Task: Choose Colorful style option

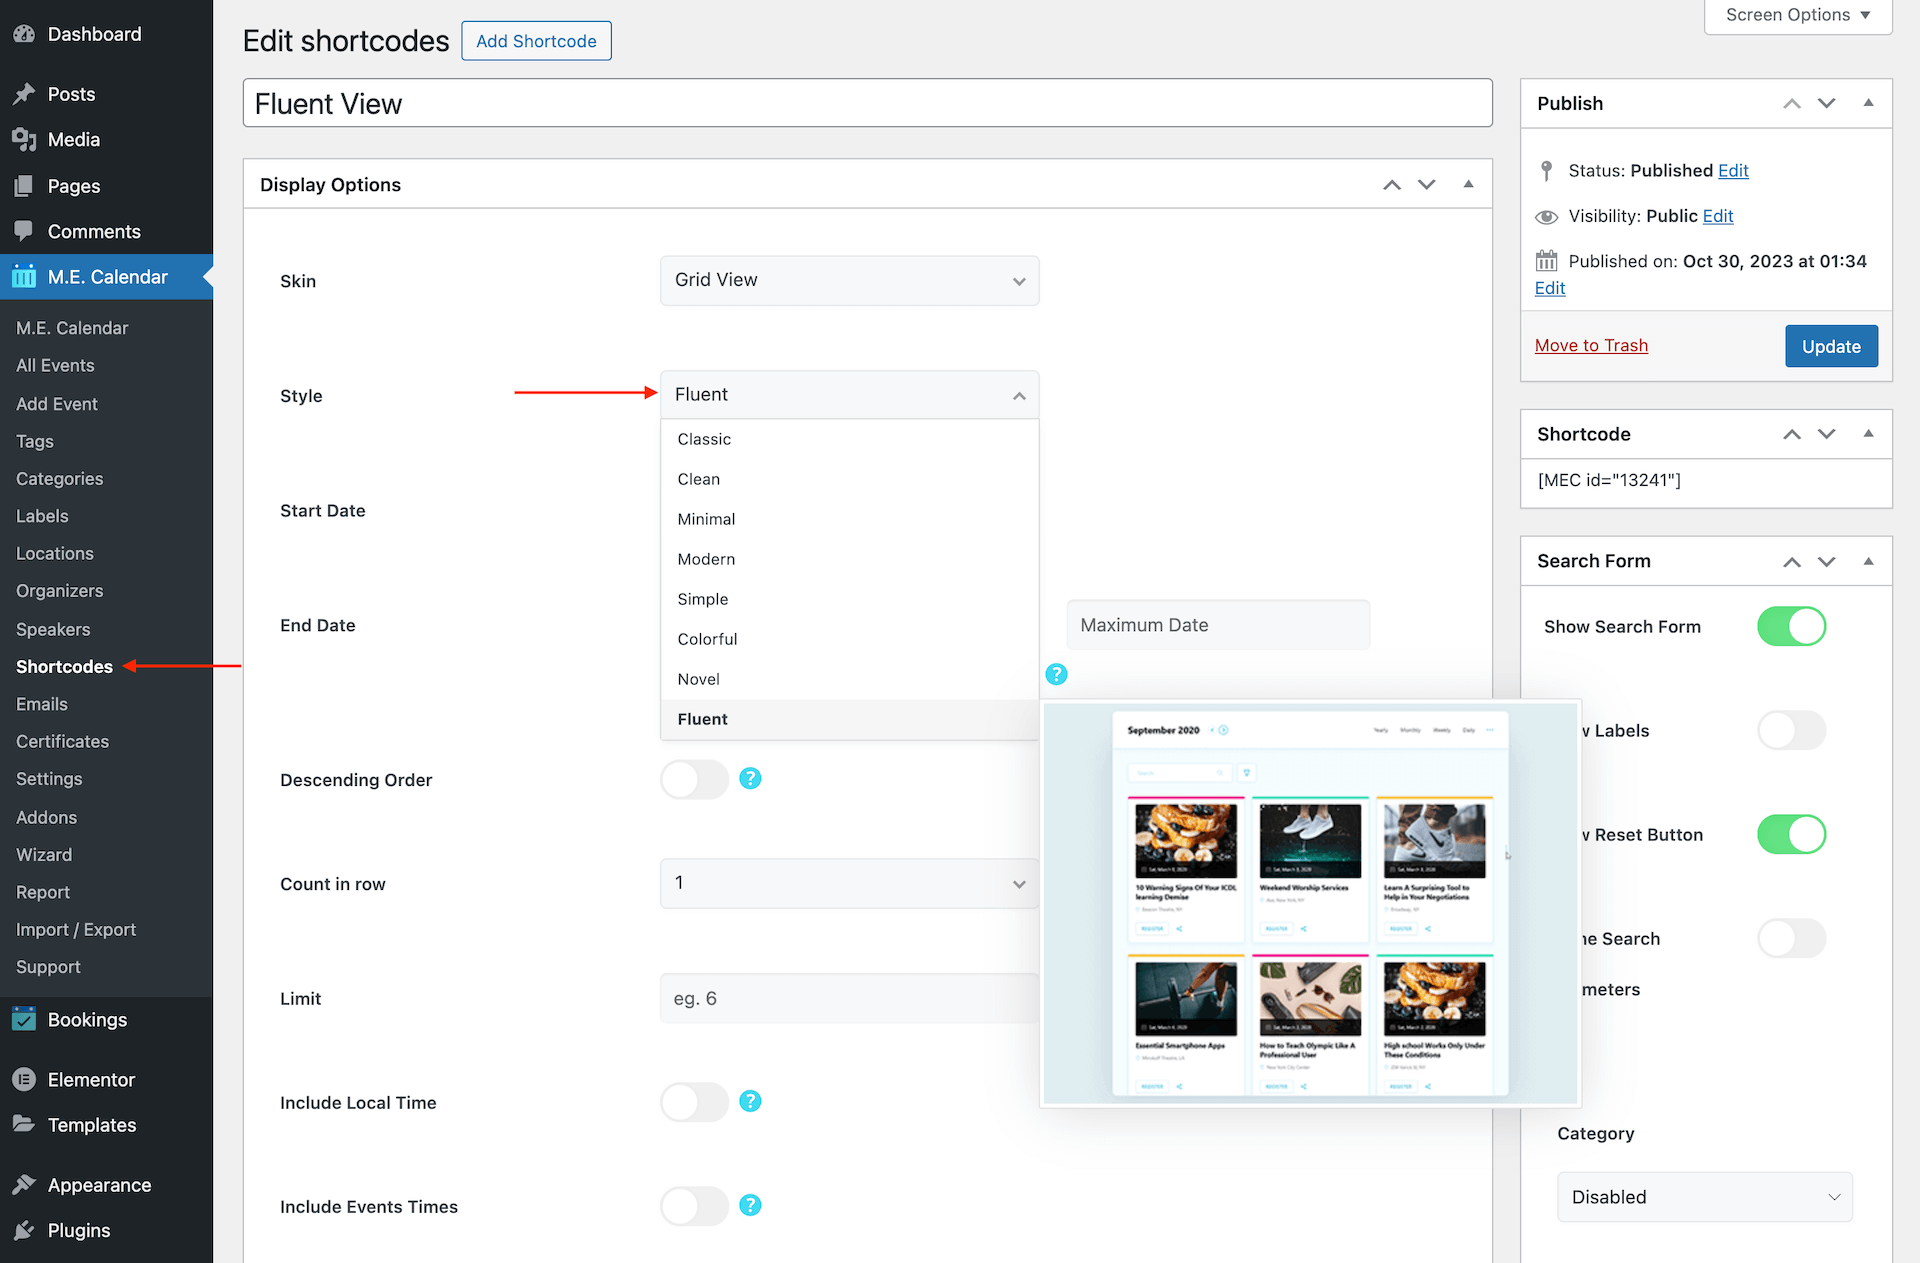Action: 707,639
